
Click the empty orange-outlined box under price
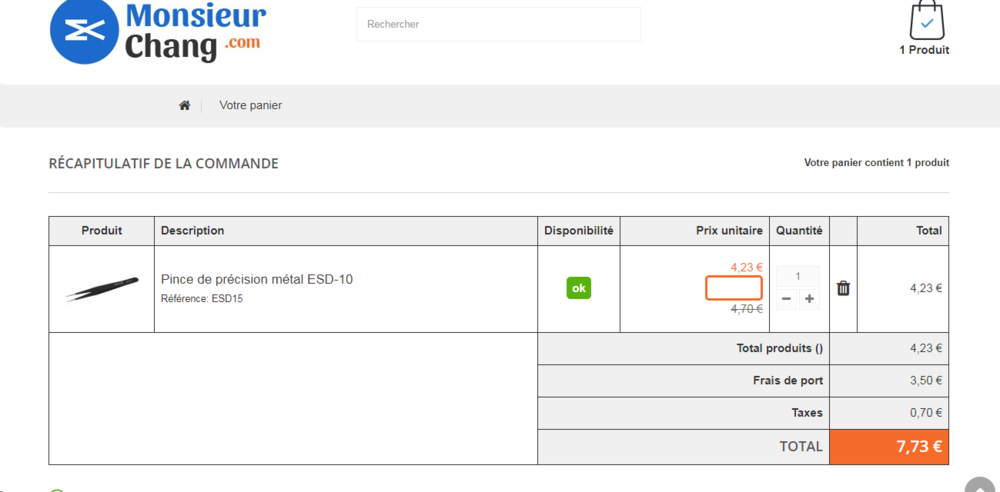734,288
